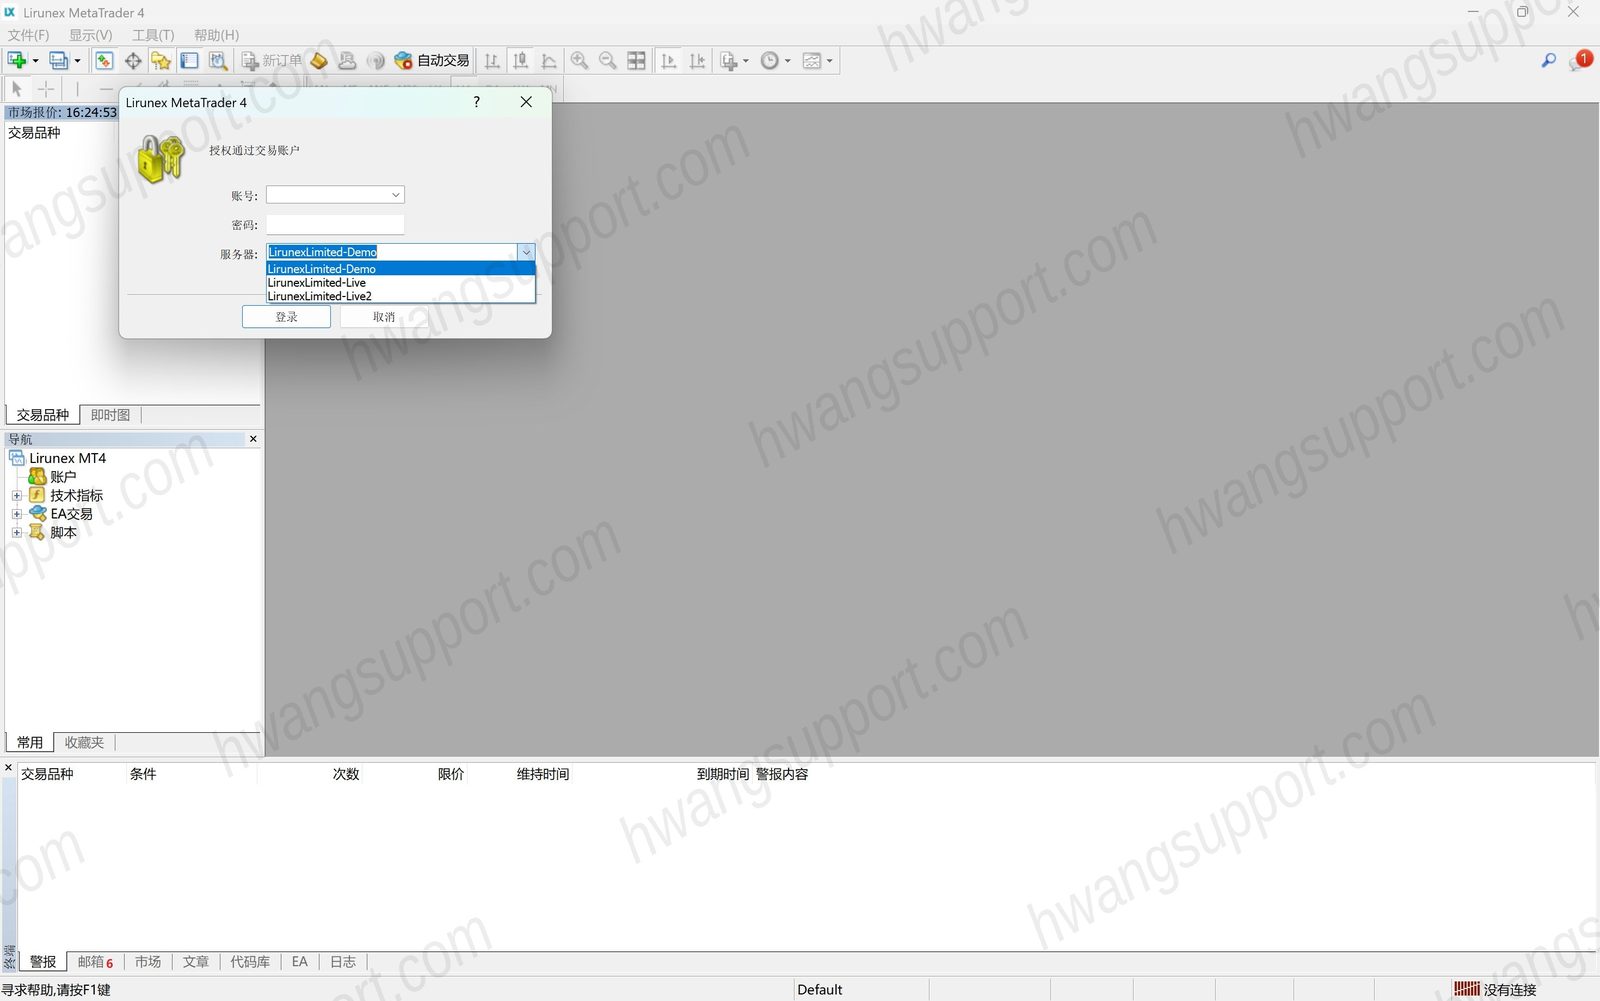Select the line chart icon

click(549, 61)
